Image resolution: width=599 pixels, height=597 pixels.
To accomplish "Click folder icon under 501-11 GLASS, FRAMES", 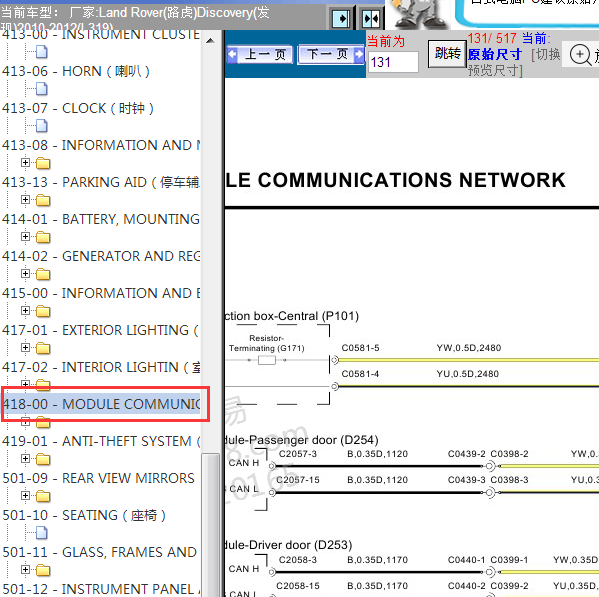I will click(43, 570).
